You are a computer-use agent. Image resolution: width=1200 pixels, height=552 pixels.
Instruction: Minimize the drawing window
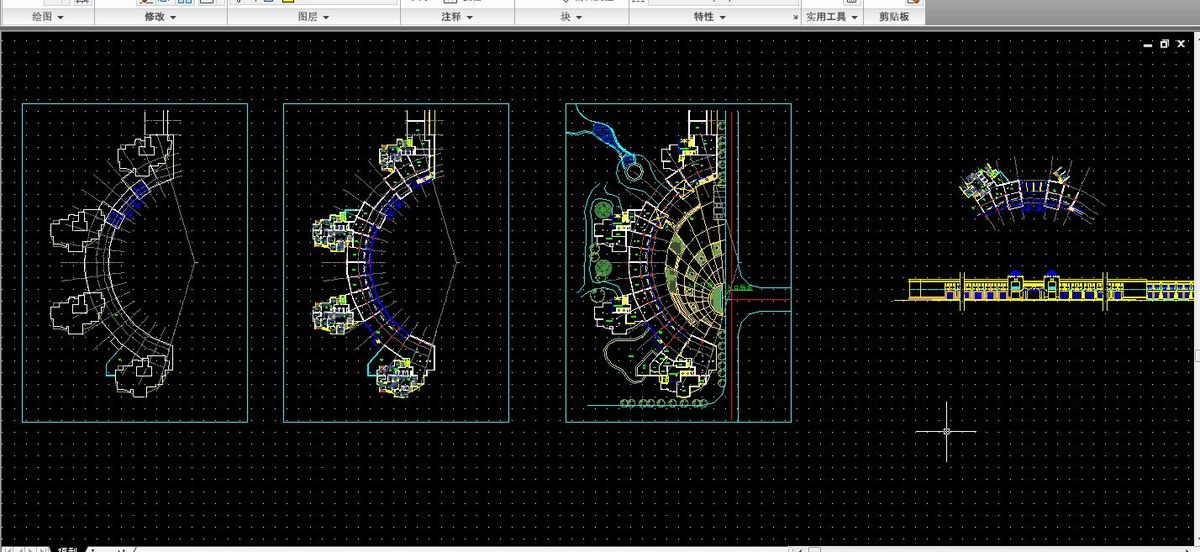pyautogui.click(x=1148, y=44)
